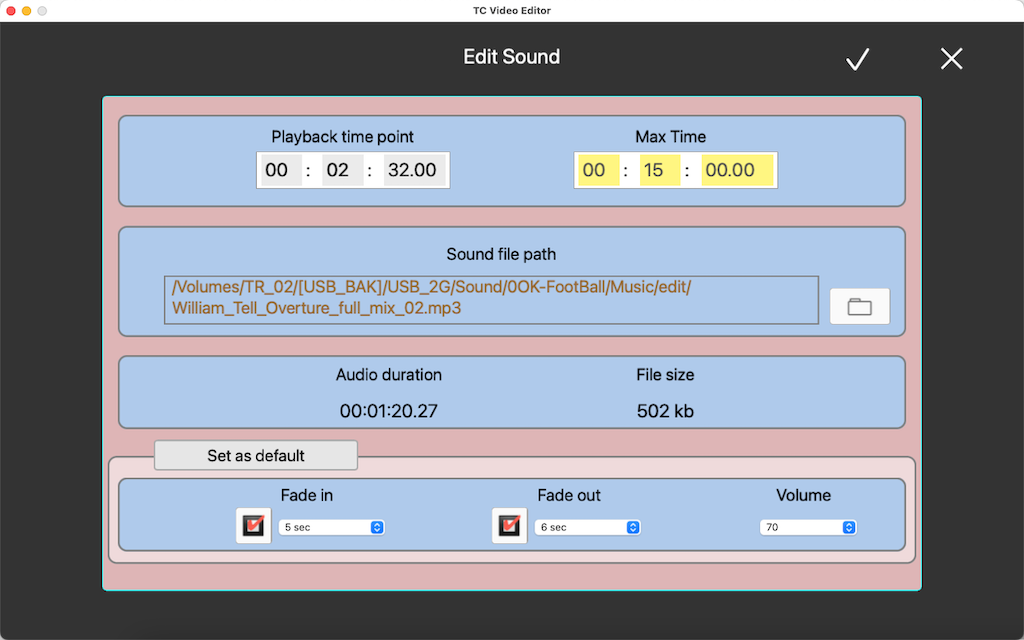
Task: Toggle the Fade in checkbox
Action: click(253, 526)
